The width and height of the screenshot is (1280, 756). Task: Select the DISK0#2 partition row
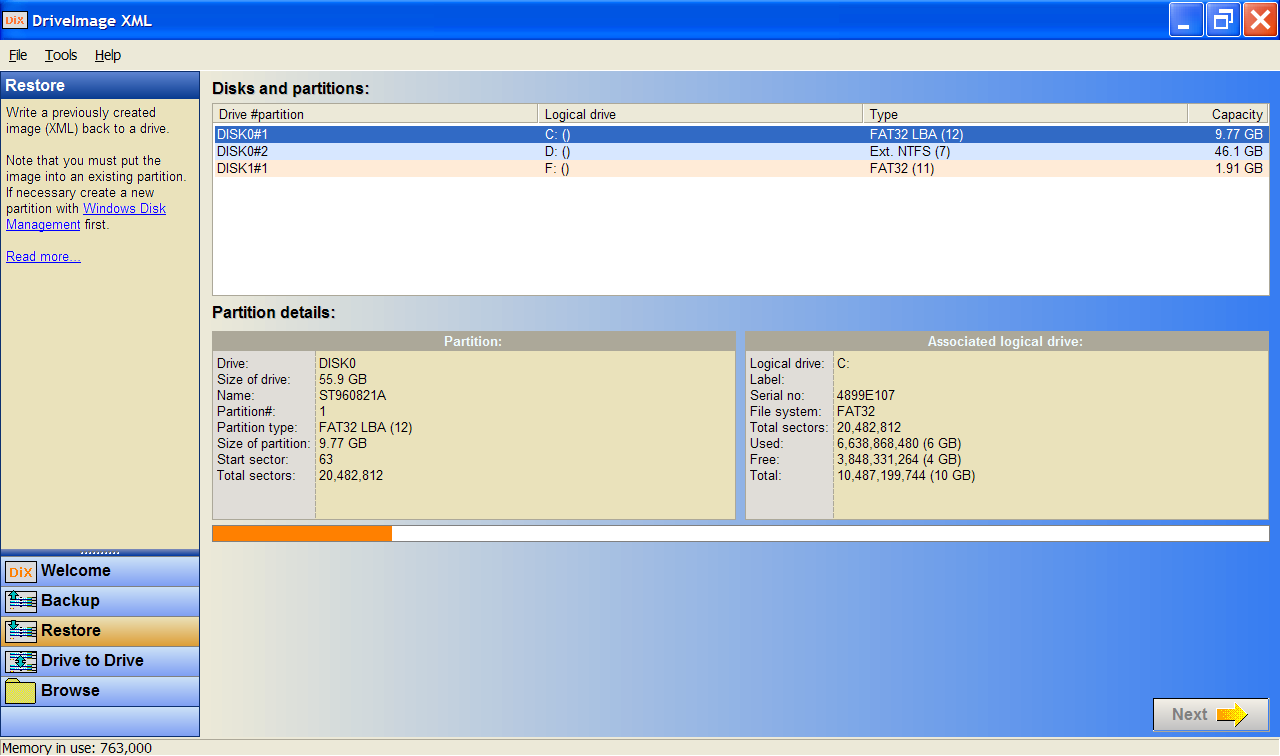[740, 151]
